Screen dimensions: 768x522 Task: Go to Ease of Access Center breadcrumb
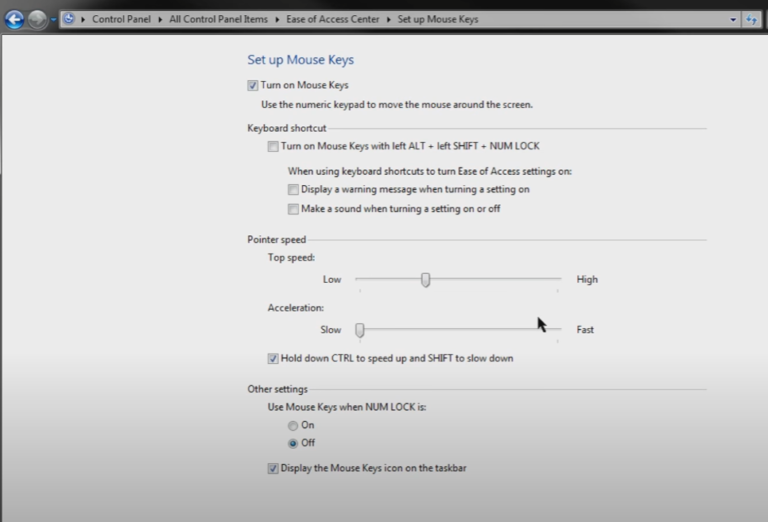coord(333,19)
